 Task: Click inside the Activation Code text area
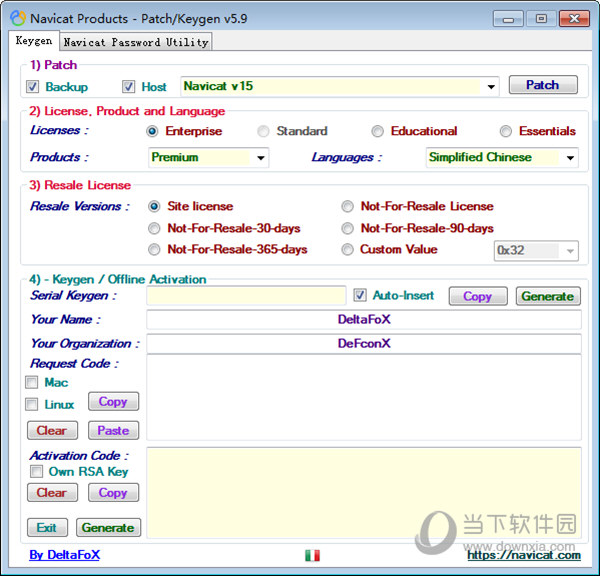(364, 493)
